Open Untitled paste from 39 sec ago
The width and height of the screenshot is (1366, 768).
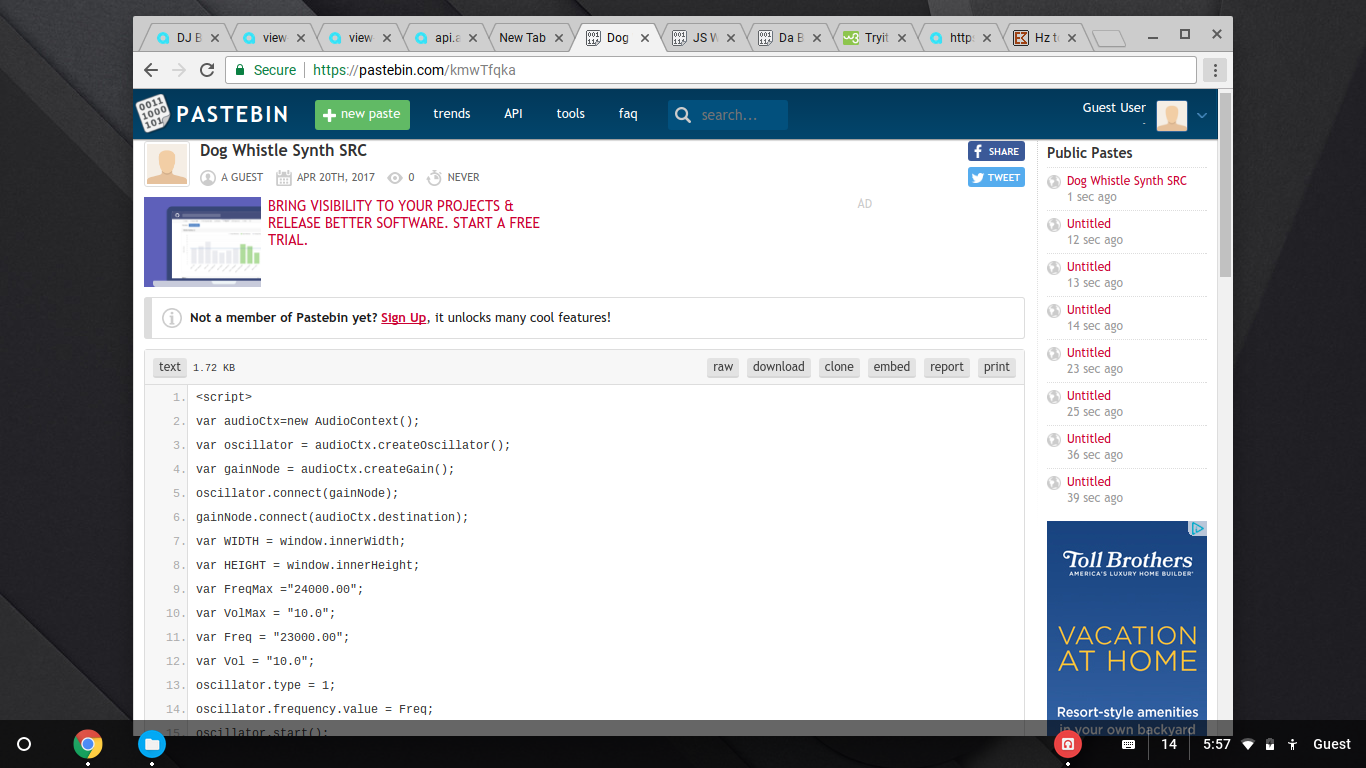[x=1089, y=482]
